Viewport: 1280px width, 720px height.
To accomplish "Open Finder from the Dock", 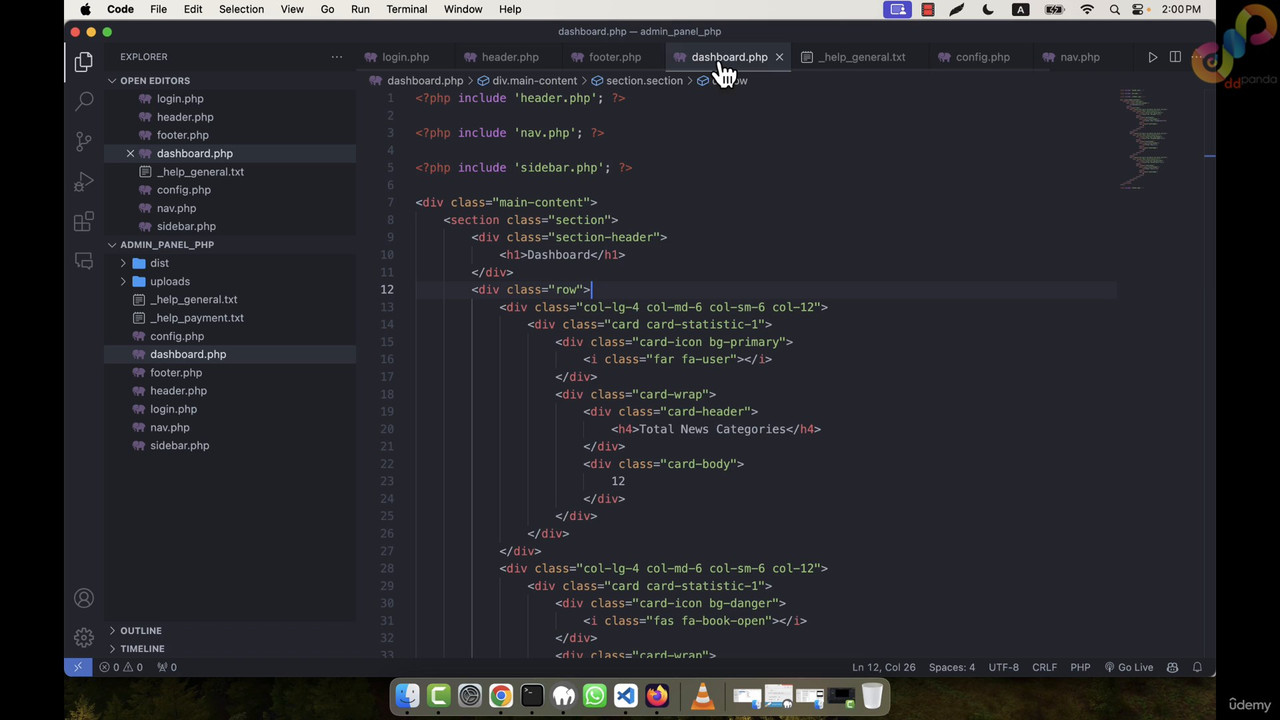I will point(407,696).
